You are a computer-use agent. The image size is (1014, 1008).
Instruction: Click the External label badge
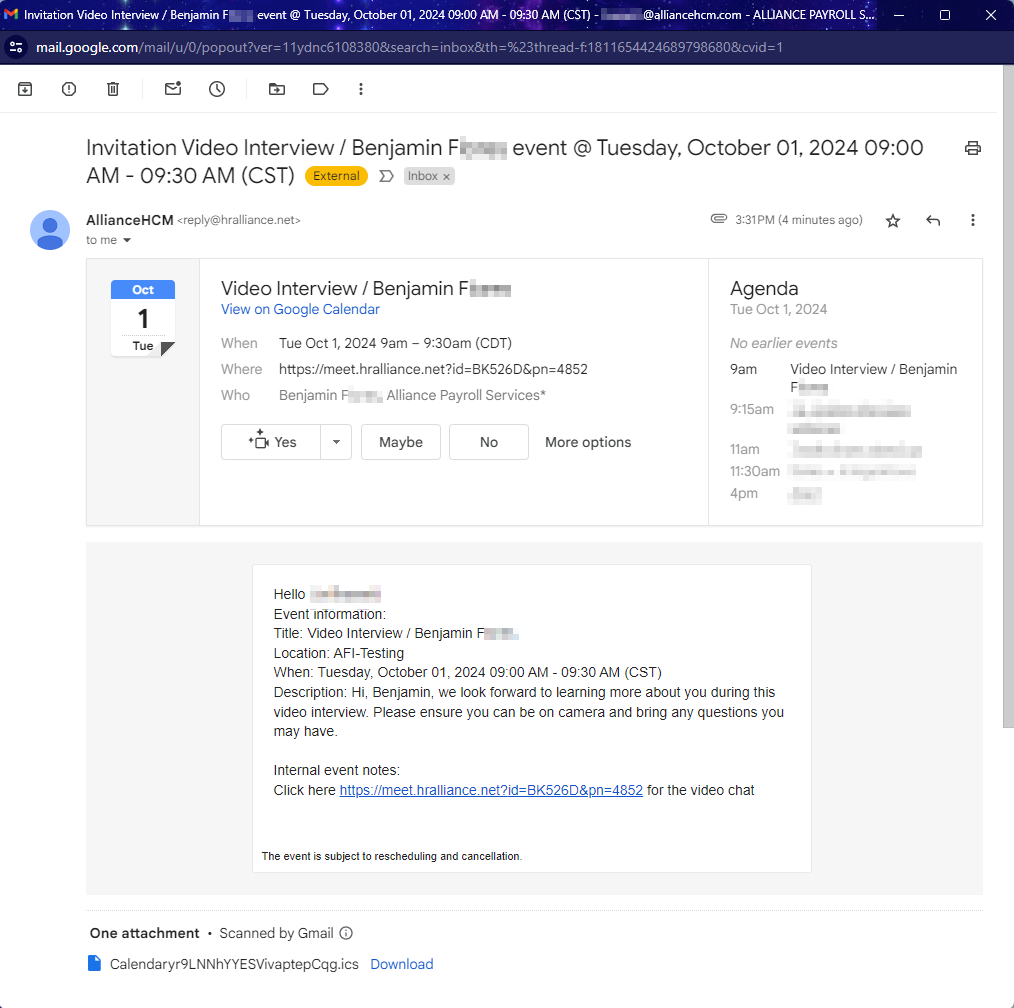coord(336,176)
